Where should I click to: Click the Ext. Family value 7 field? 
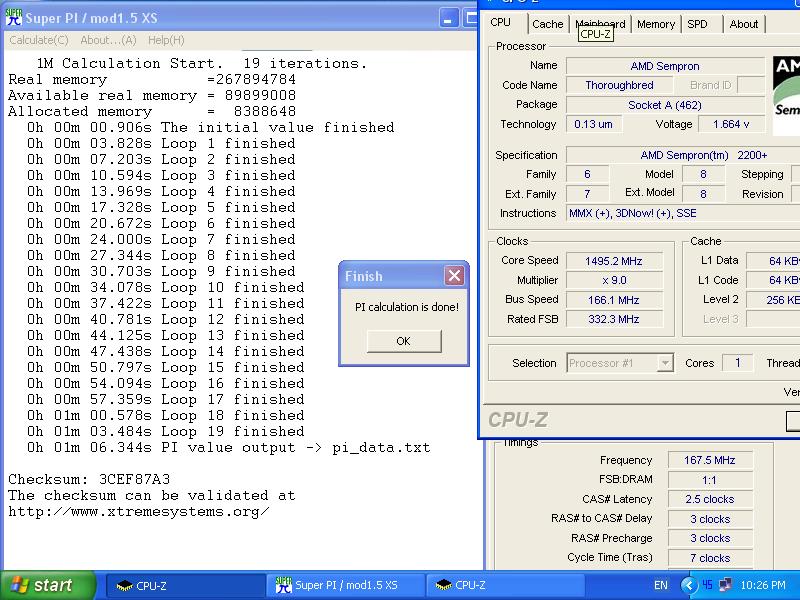click(587, 194)
